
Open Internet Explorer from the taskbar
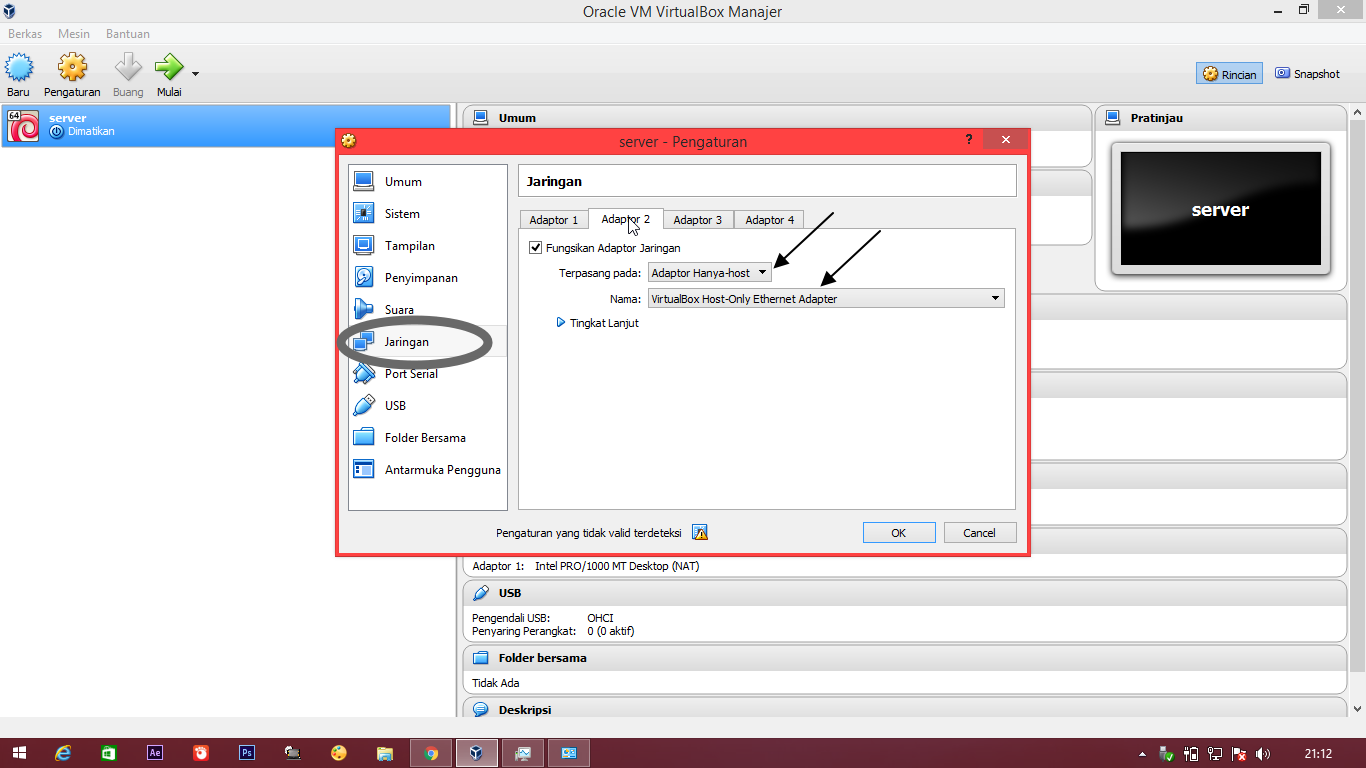pyautogui.click(x=65, y=753)
